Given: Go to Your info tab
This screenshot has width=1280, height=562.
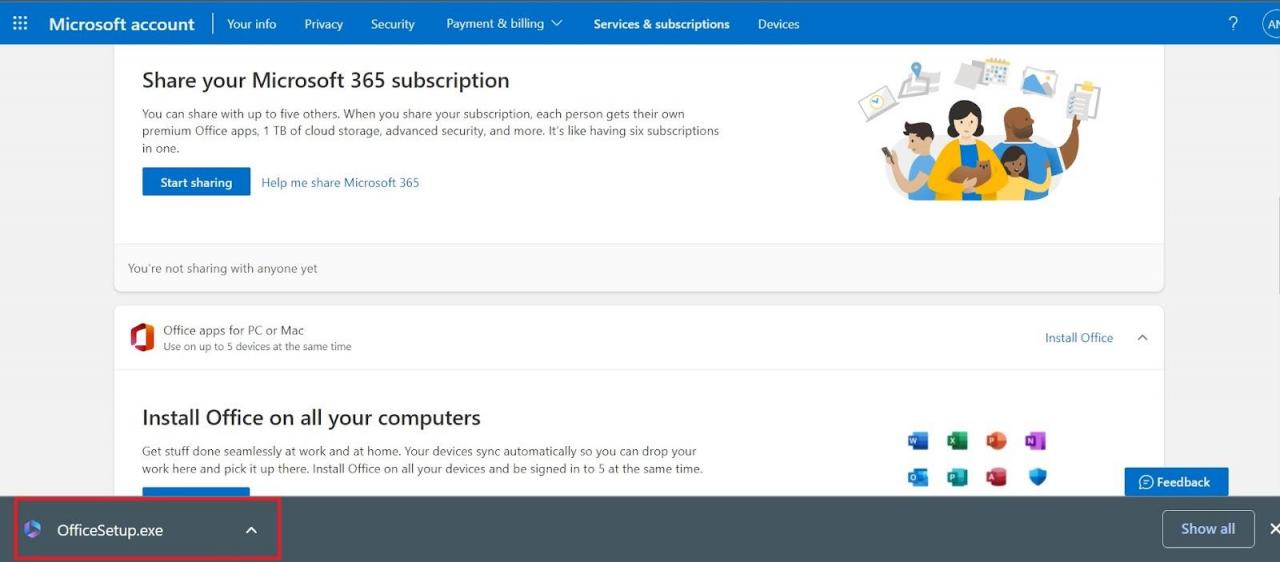Looking at the screenshot, I should (251, 24).
